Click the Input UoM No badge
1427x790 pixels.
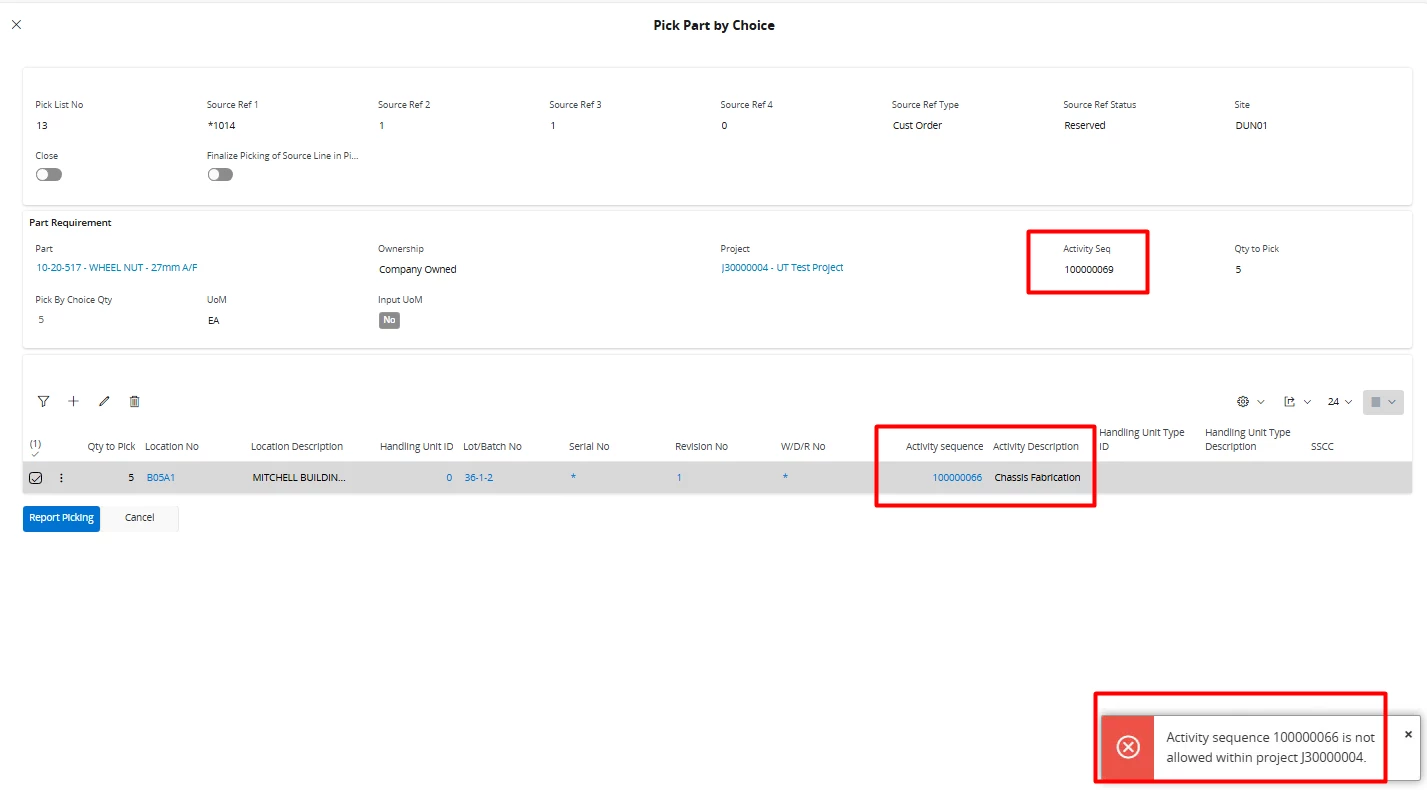[389, 320]
